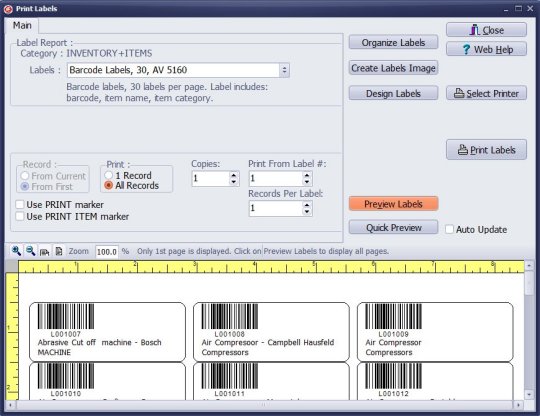
Task: Open the Labels dropdown list
Action: pos(284,70)
